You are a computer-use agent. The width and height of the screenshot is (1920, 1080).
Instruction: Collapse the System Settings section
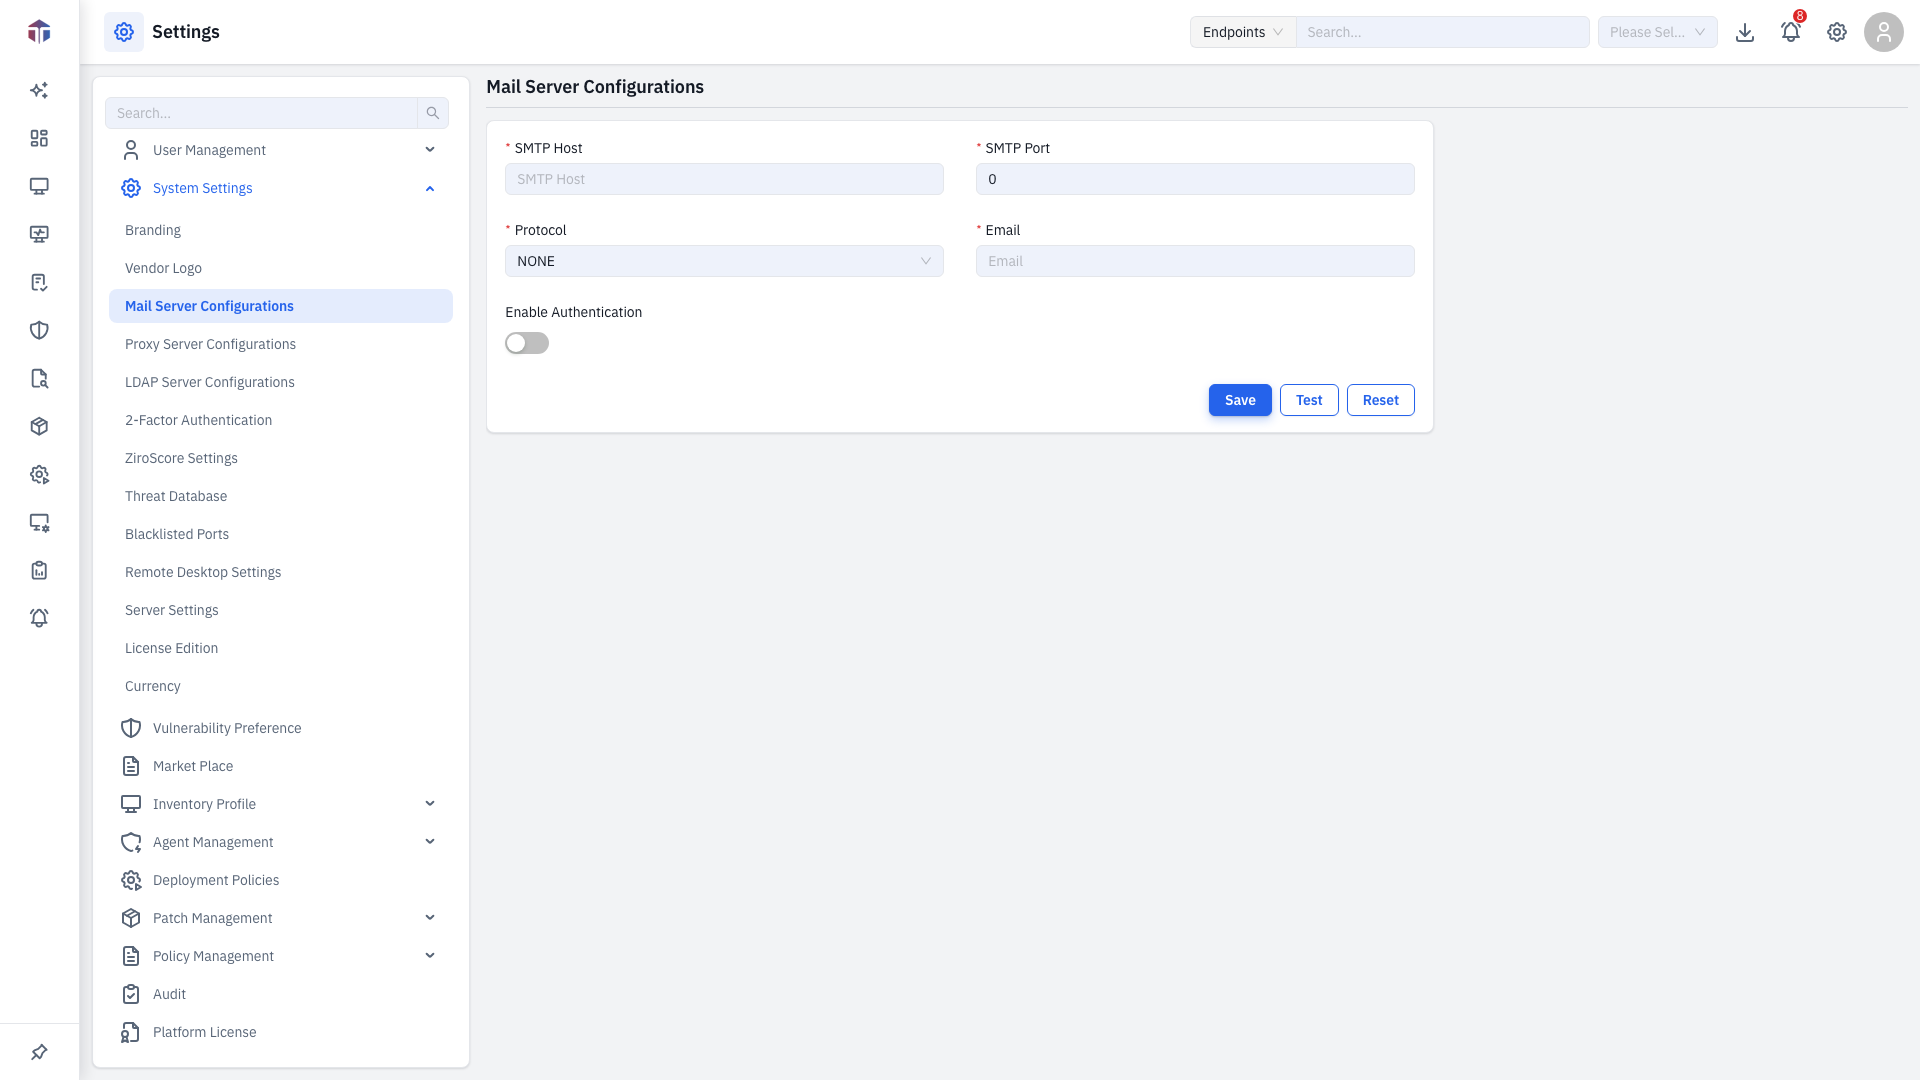click(x=281, y=188)
